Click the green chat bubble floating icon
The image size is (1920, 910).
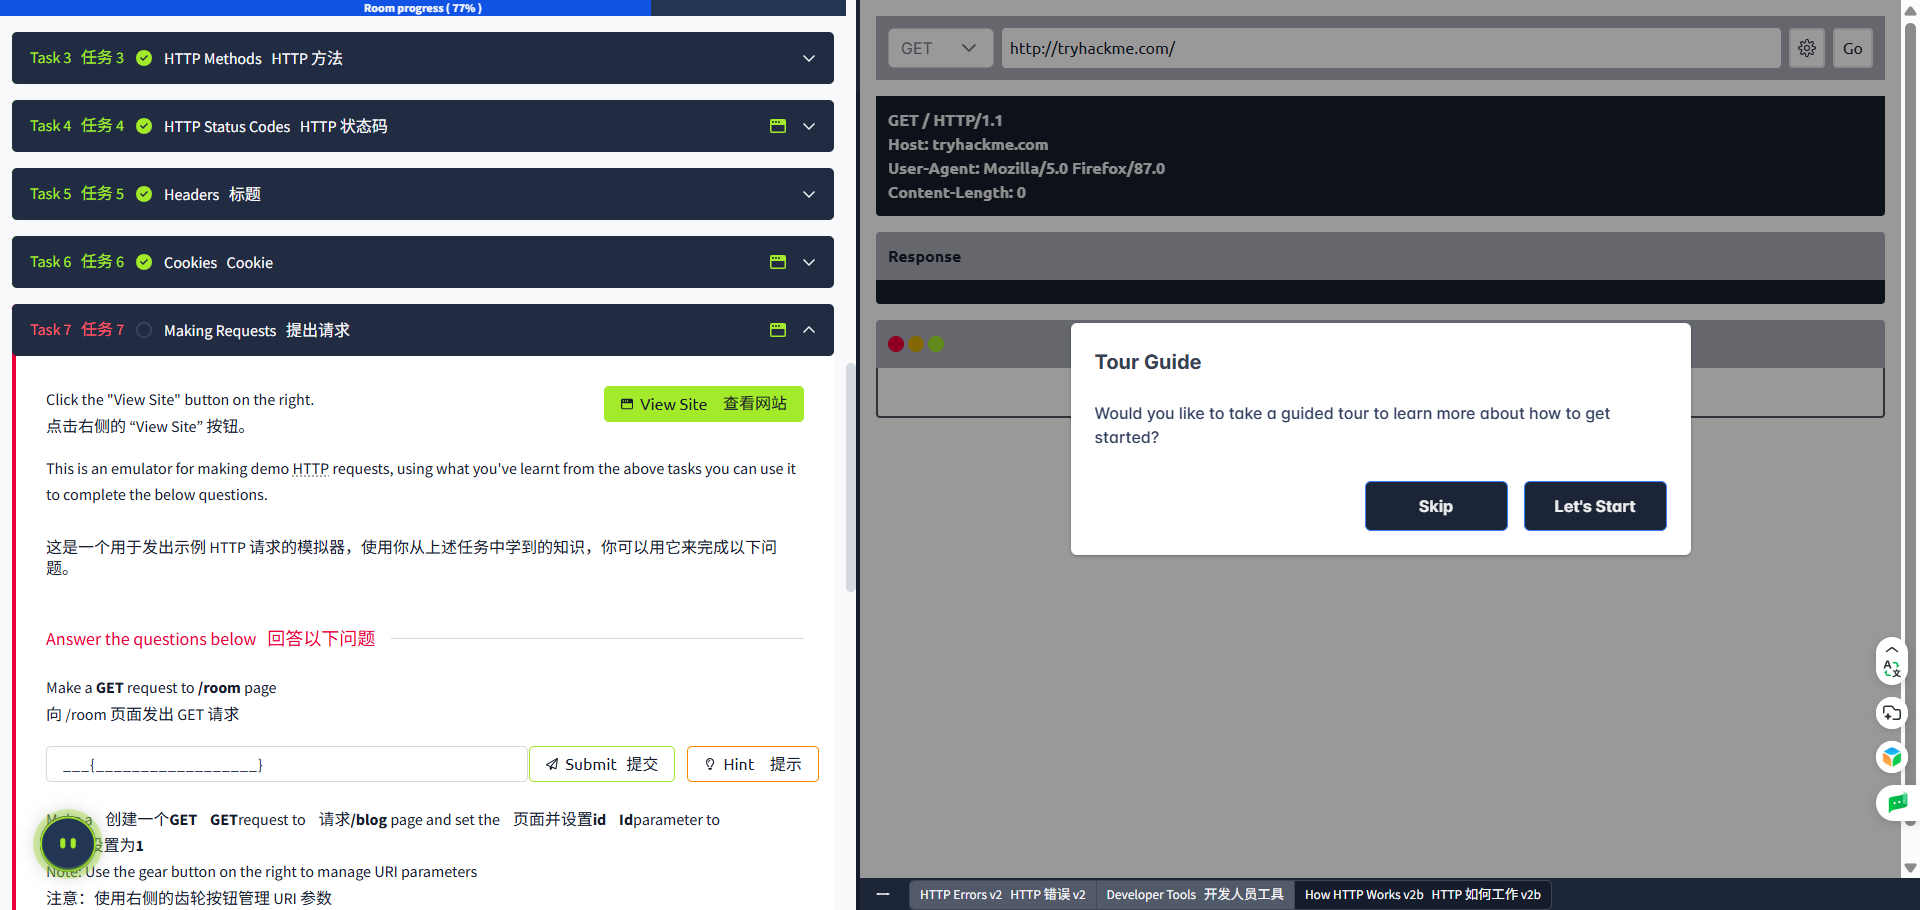(x=1897, y=802)
